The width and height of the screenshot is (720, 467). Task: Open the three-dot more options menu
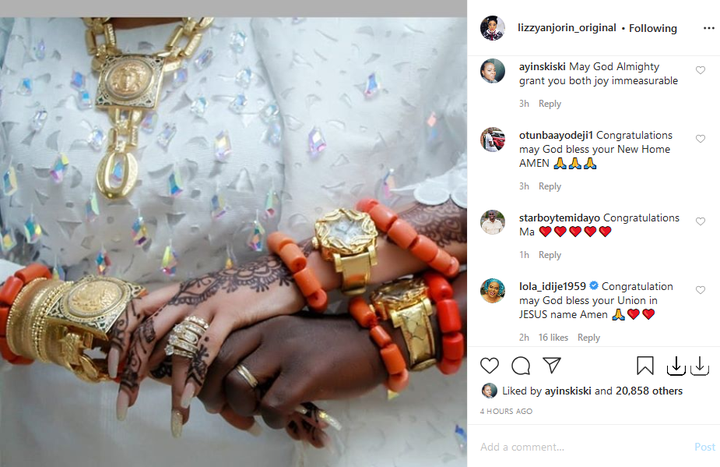click(x=709, y=28)
